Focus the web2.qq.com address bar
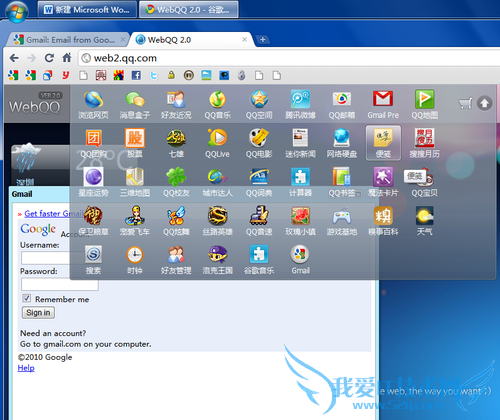 [x=289, y=58]
